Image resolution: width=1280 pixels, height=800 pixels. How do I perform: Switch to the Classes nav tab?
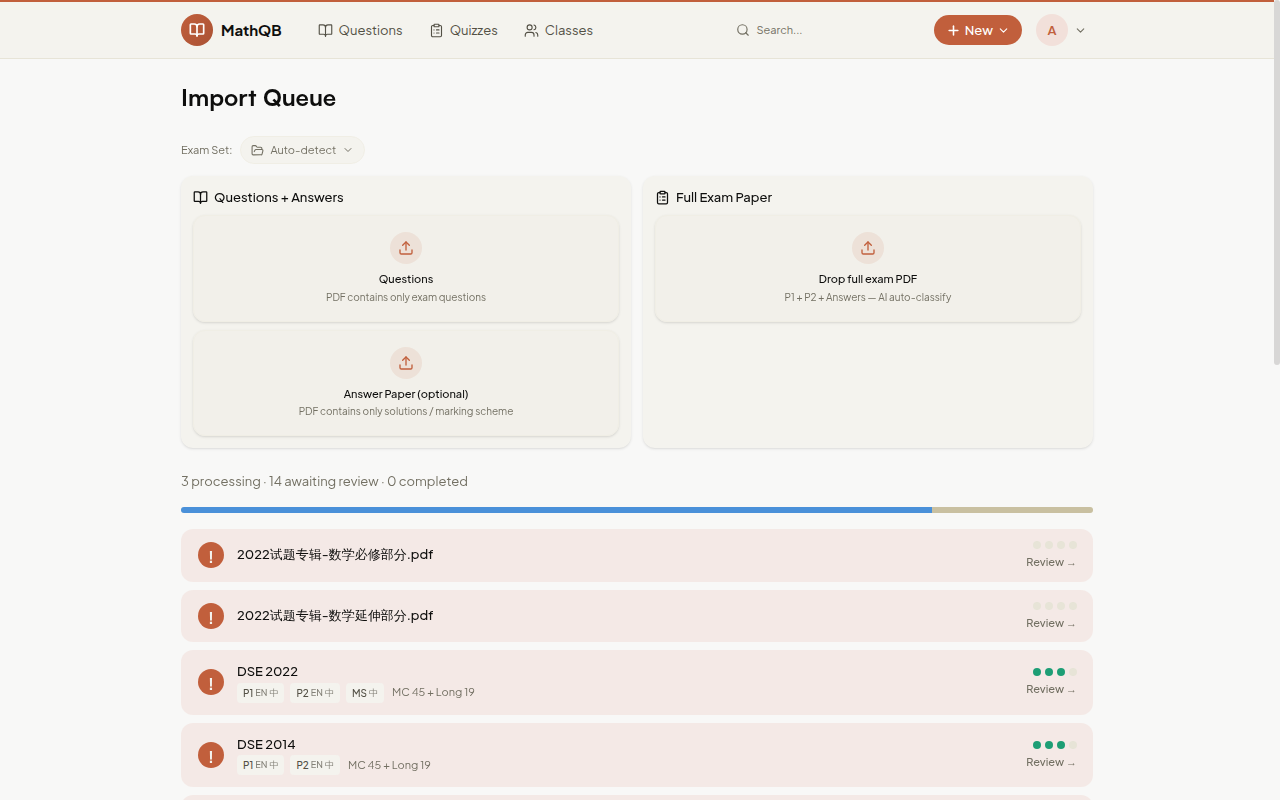(558, 30)
